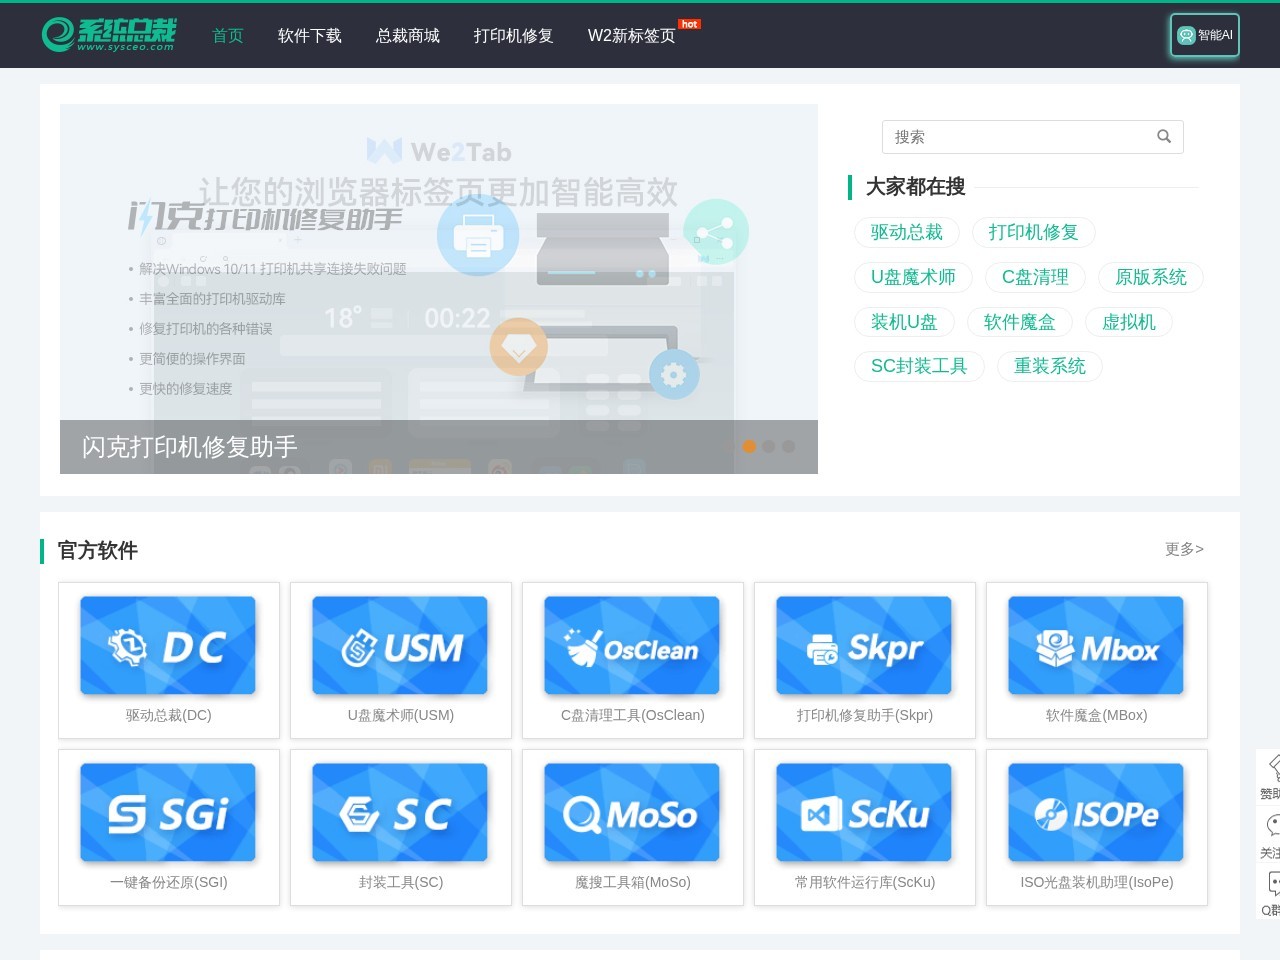The height and width of the screenshot is (960, 1280).
Task: Click the red hot badge
Action: 689,24
